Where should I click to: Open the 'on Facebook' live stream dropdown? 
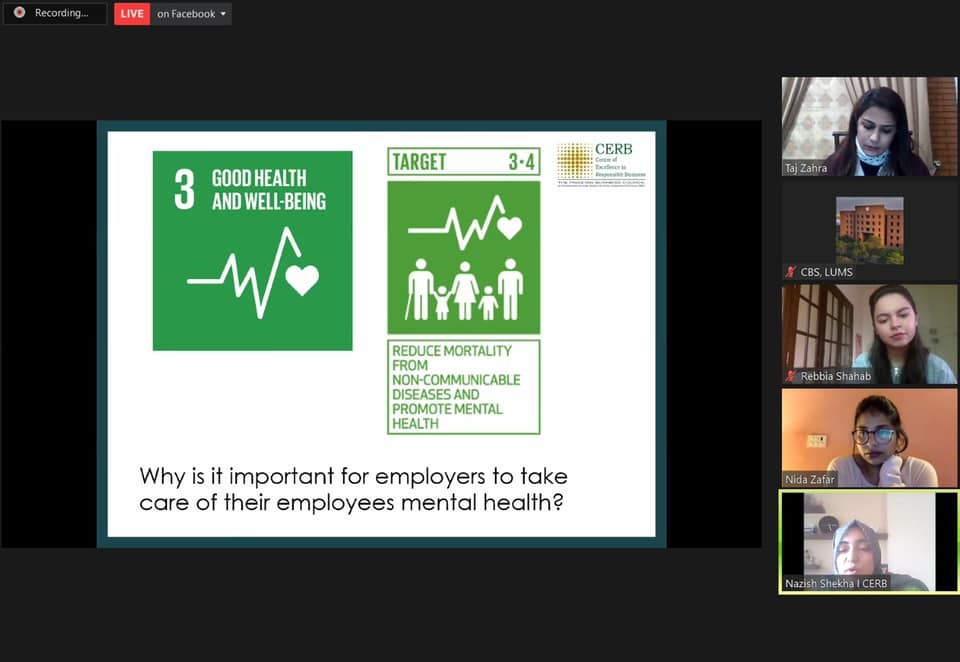[191, 13]
